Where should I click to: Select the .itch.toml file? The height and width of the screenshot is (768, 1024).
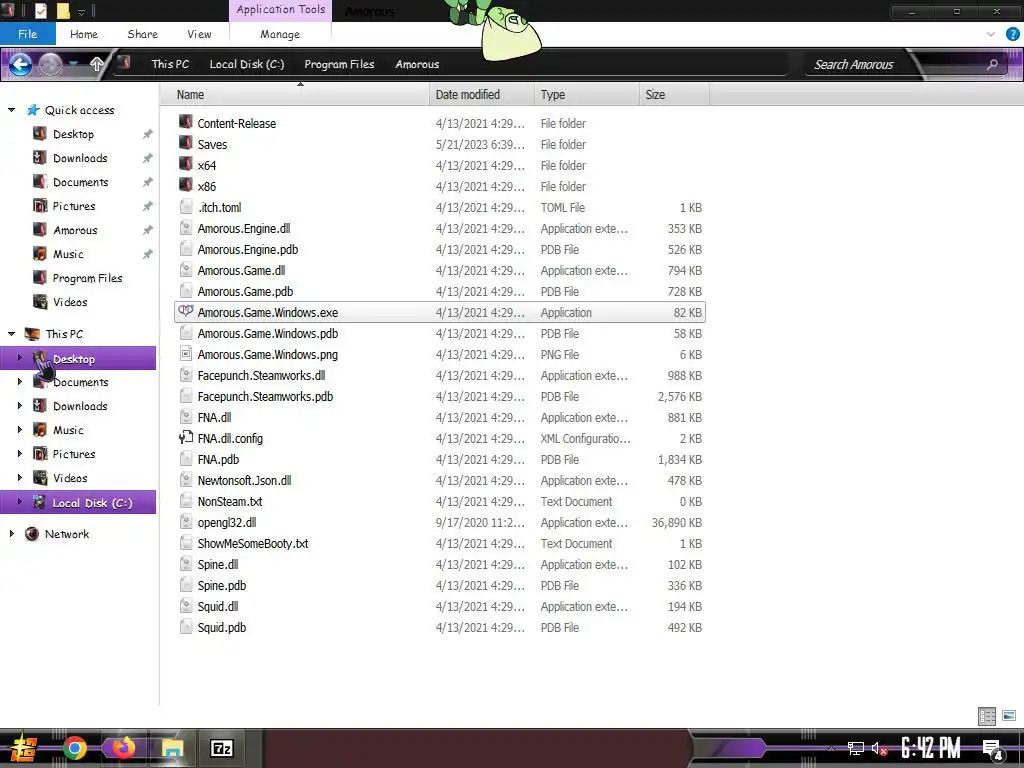pyautogui.click(x=440, y=208)
